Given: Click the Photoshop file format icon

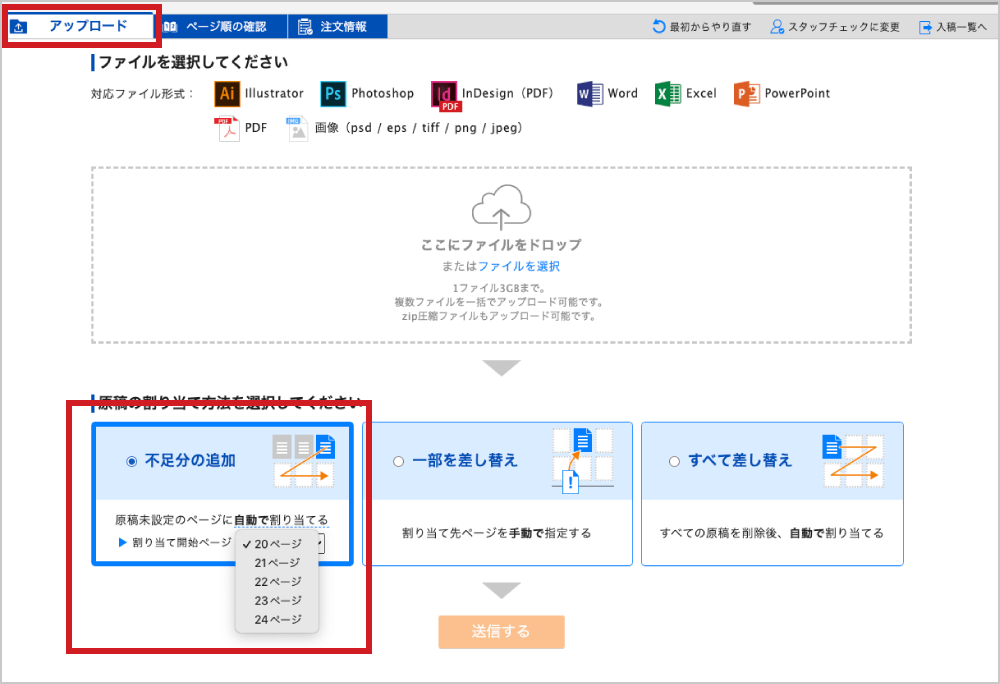Looking at the screenshot, I should 333,94.
